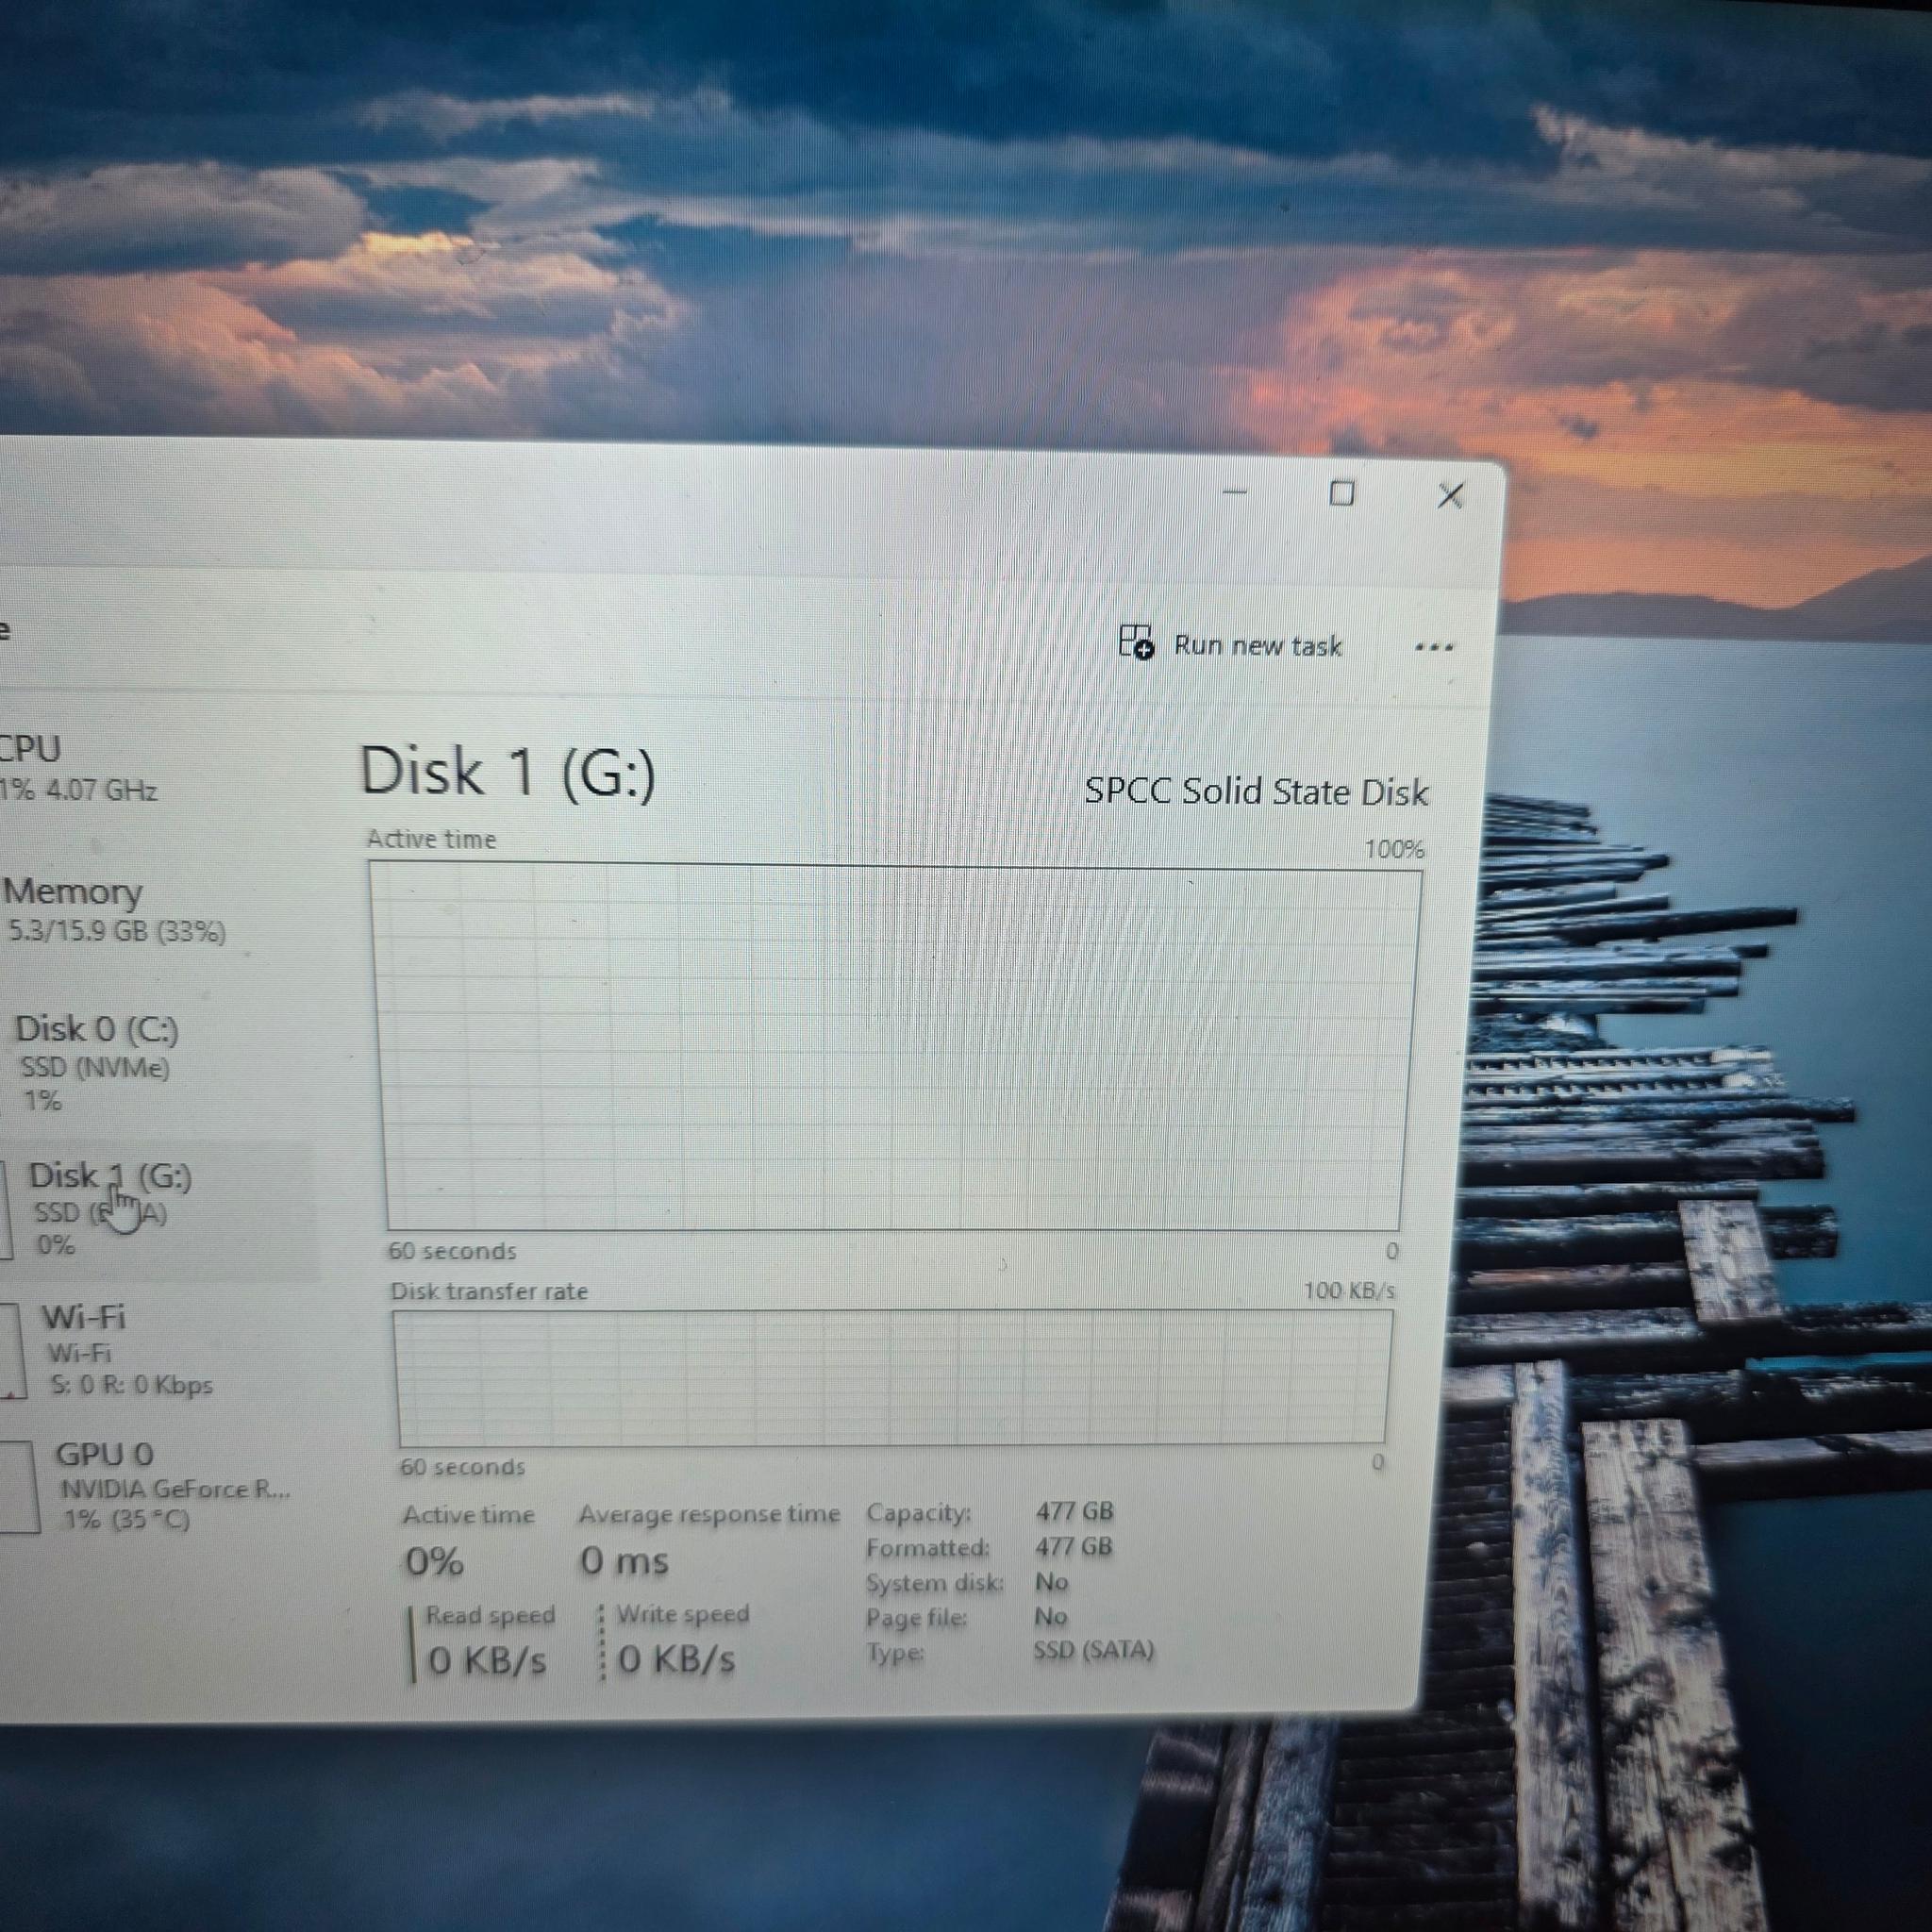Select Disk 0 (C:) entry

(x=97, y=1064)
